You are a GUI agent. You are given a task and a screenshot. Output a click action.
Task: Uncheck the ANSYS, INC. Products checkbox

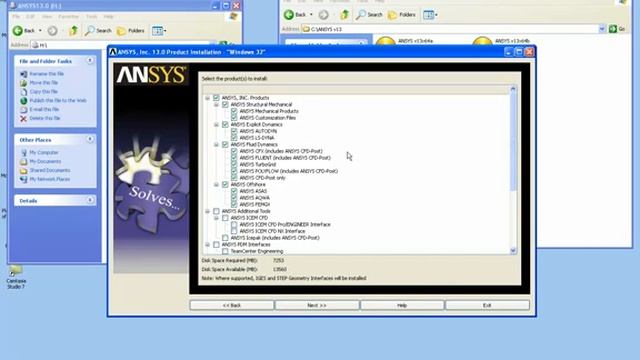pyautogui.click(x=216, y=98)
